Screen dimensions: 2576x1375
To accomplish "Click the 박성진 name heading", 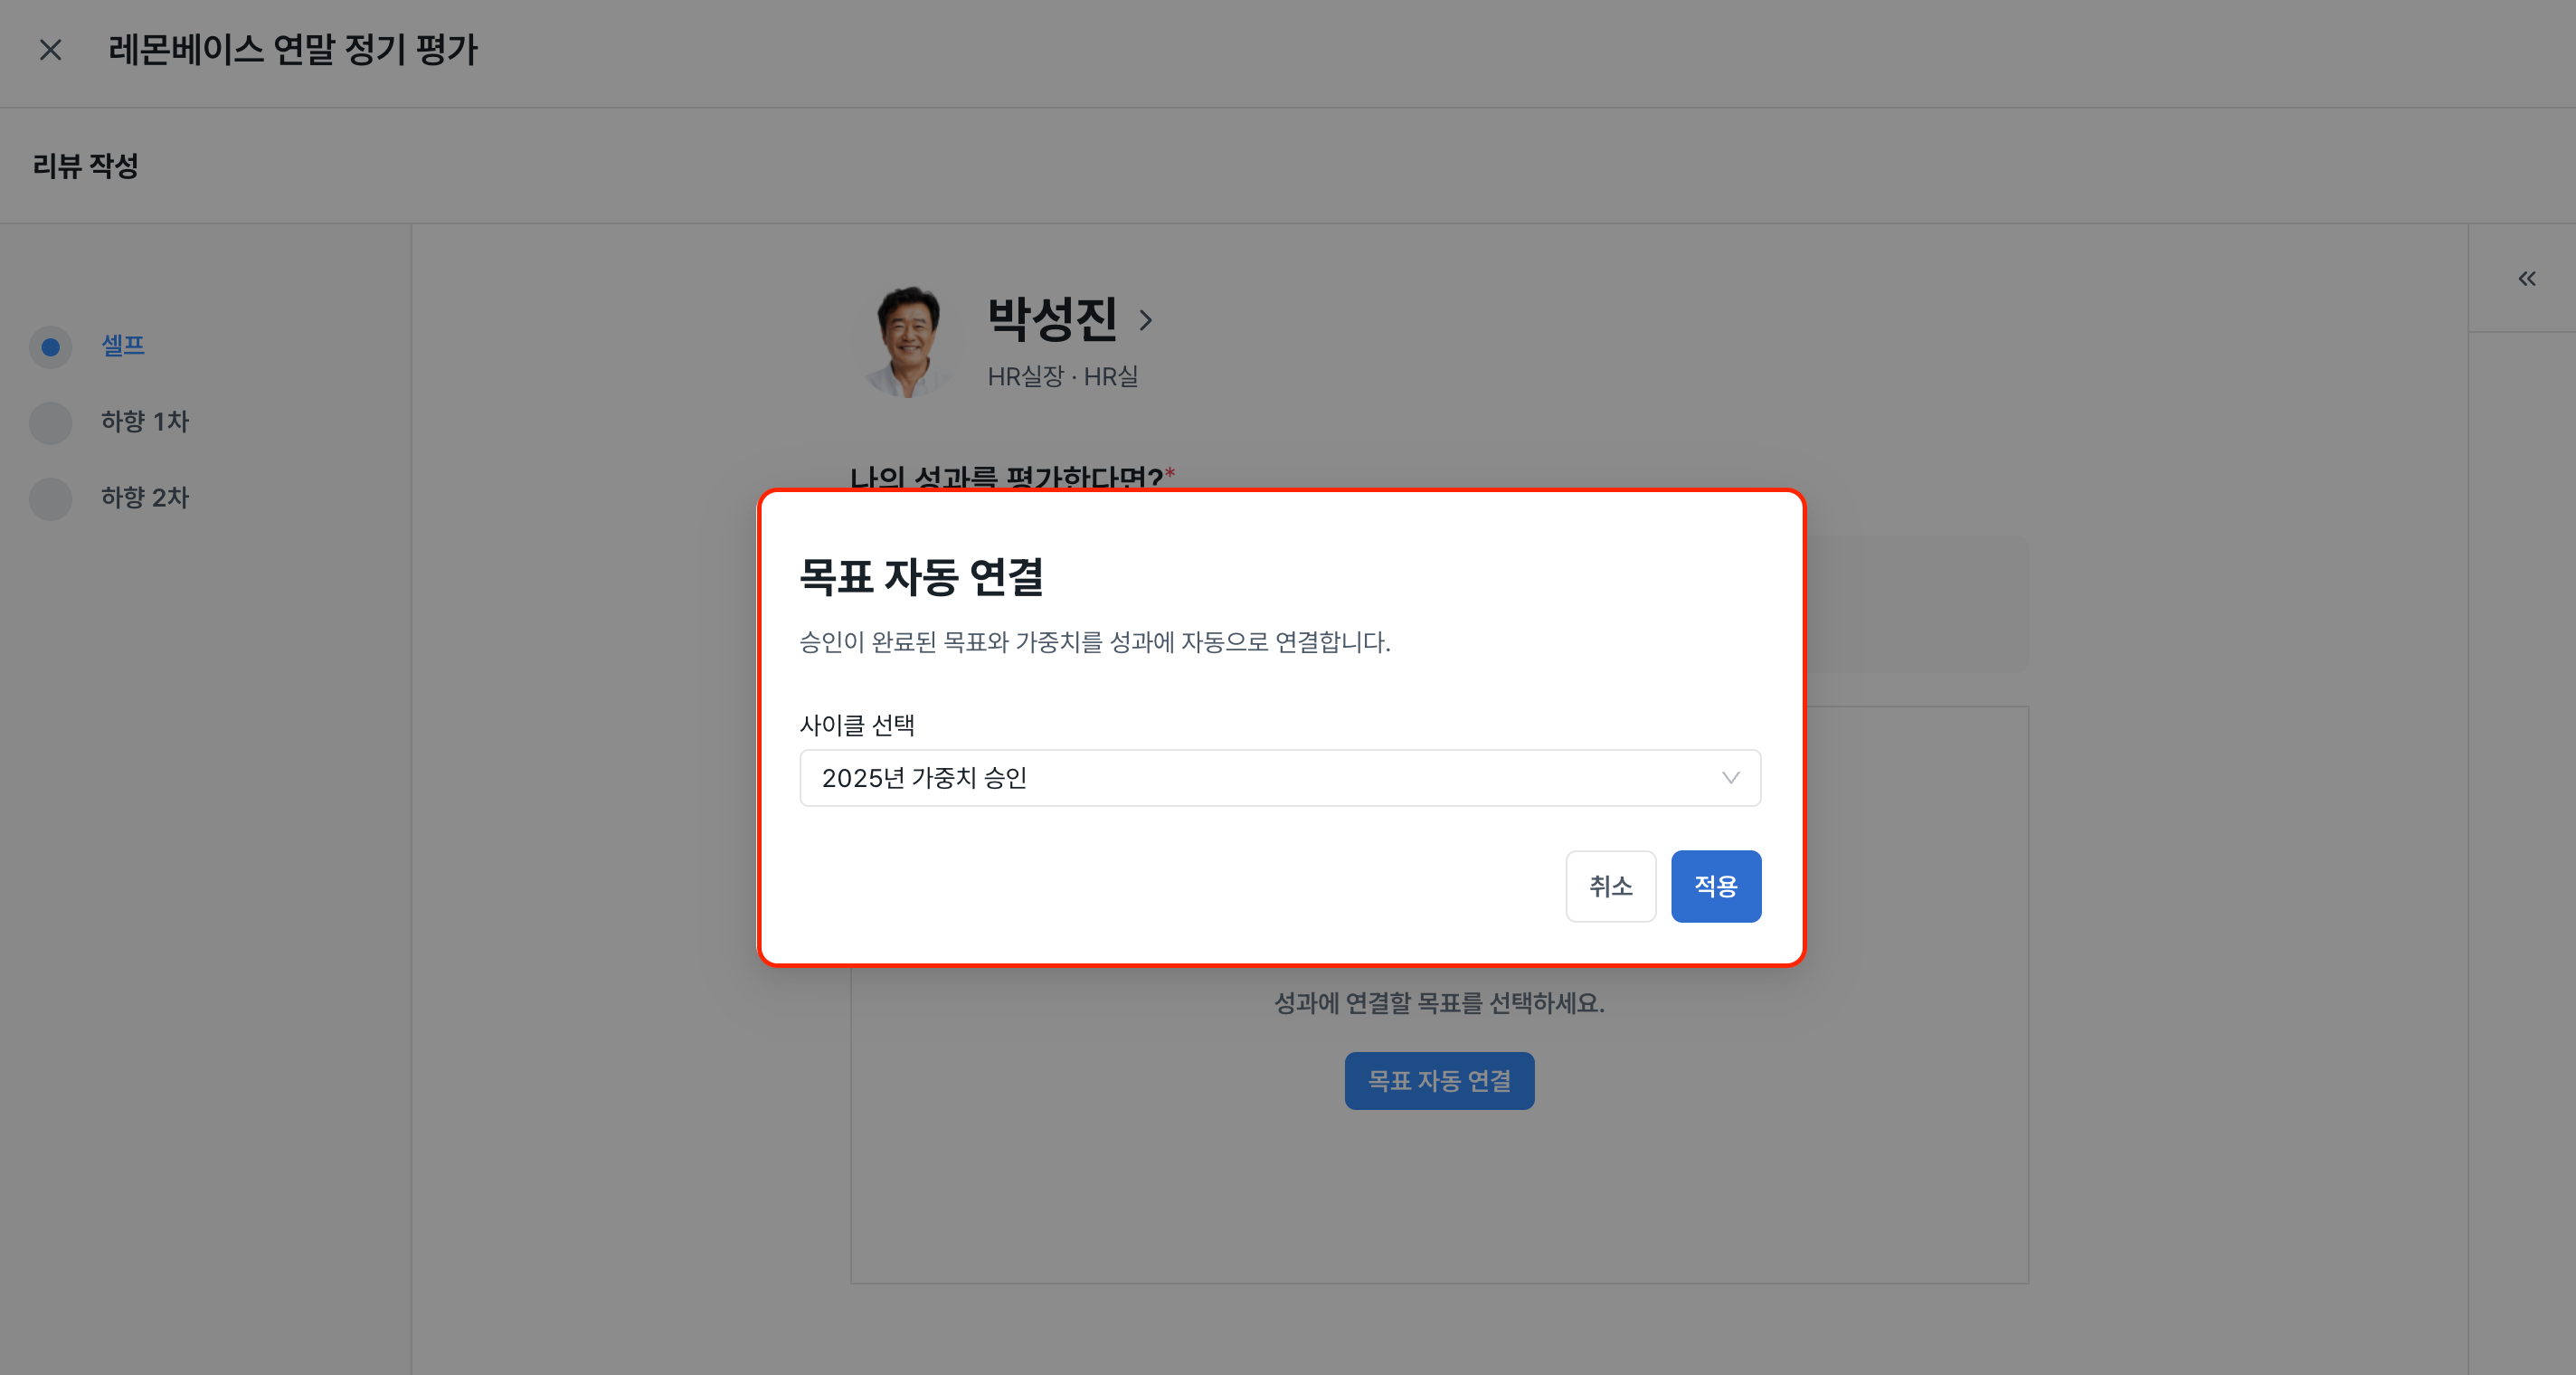I will click(x=1052, y=319).
